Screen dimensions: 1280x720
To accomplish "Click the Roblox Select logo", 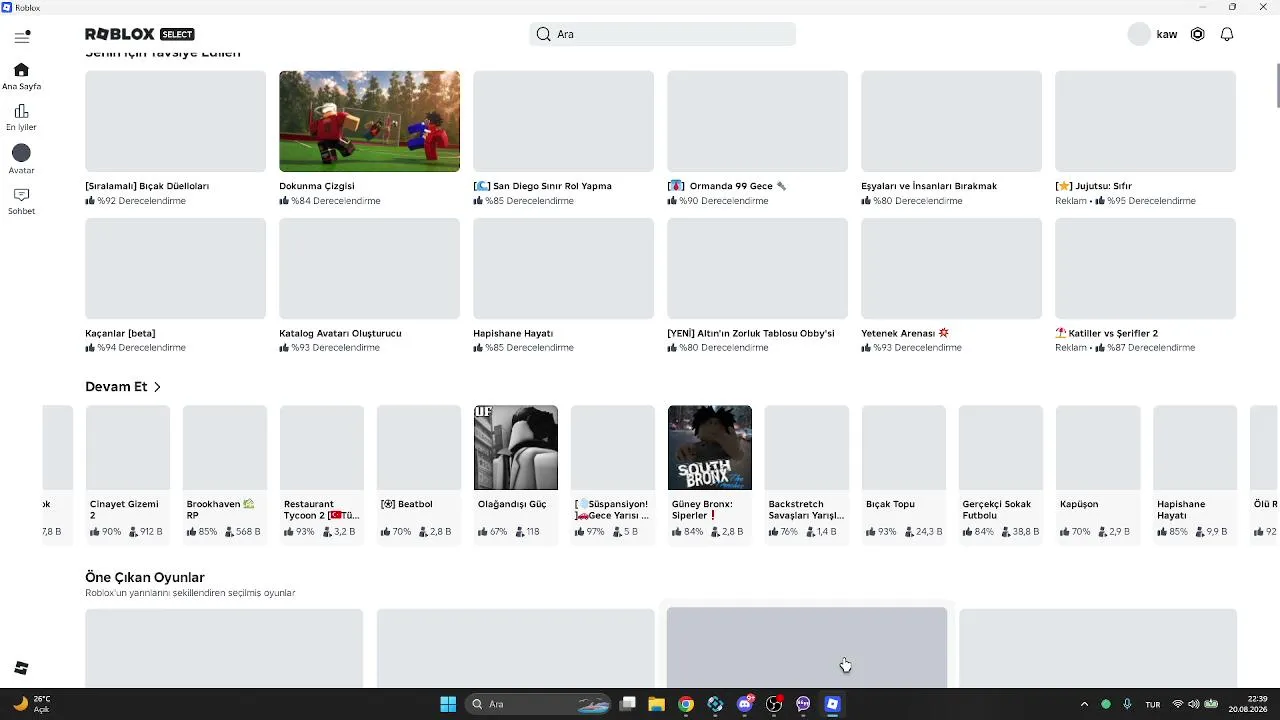I will (140, 34).
